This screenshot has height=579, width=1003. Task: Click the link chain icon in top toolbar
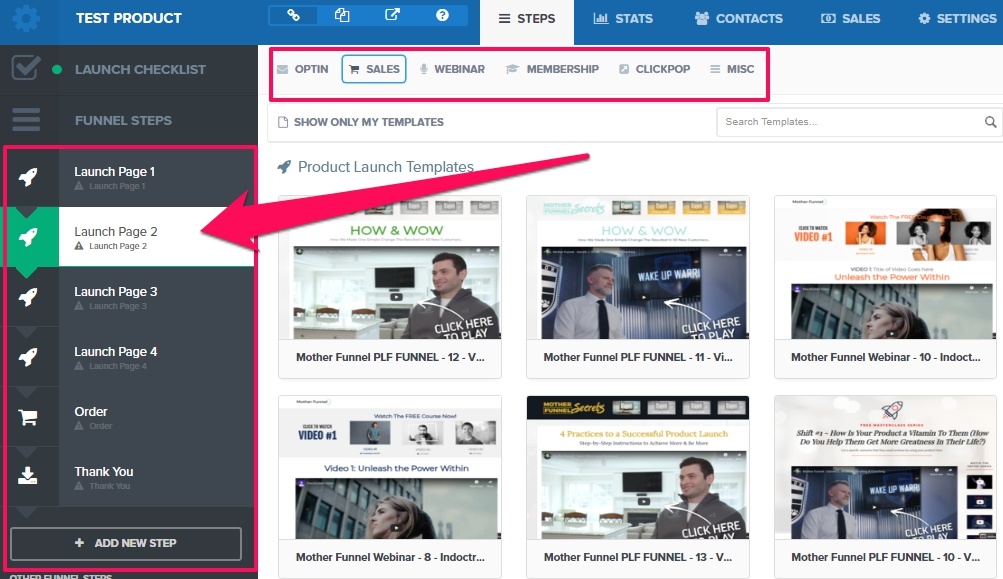click(x=293, y=15)
